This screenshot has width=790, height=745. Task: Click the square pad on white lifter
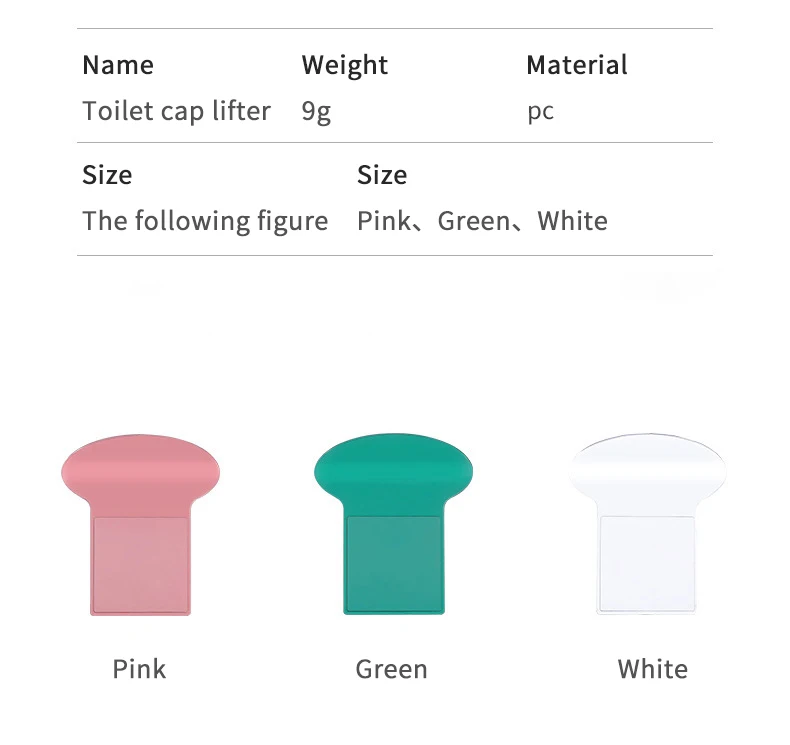click(647, 563)
